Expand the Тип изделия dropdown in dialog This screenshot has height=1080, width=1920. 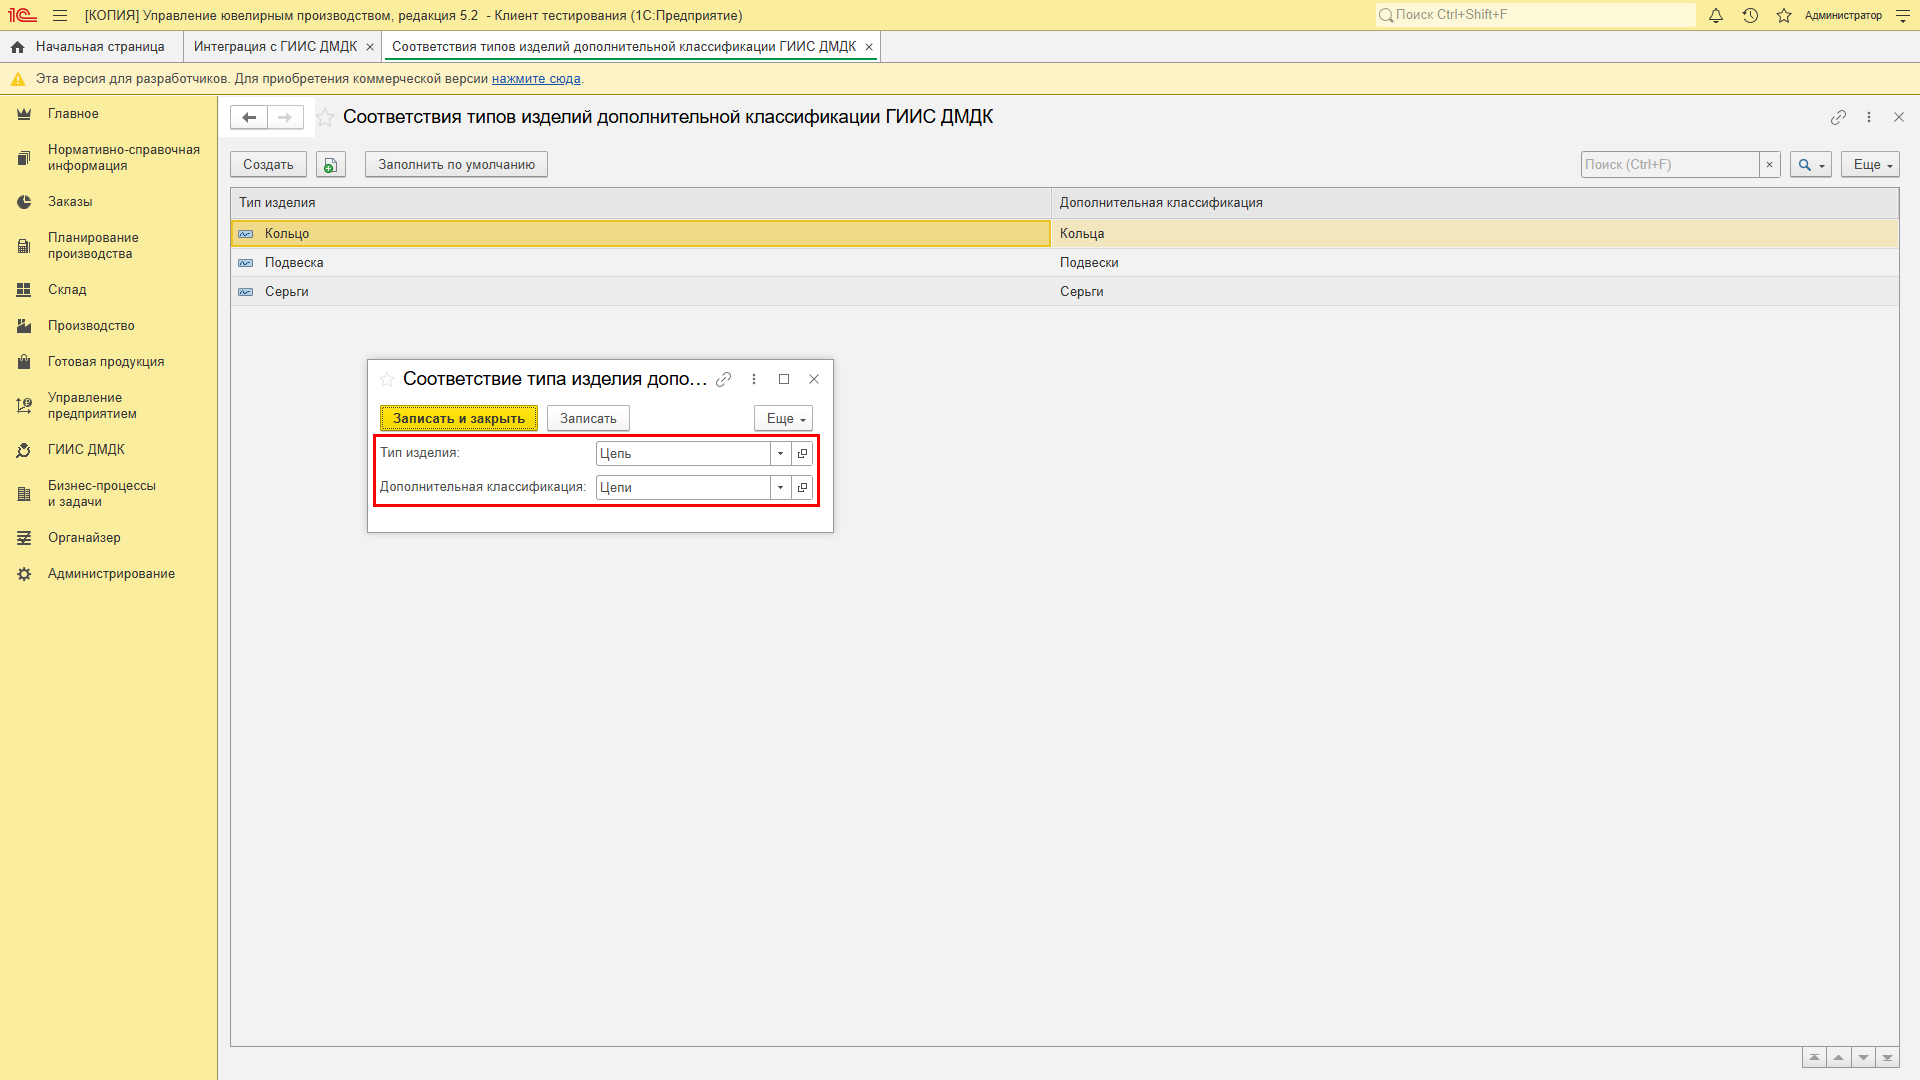(779, 452)
